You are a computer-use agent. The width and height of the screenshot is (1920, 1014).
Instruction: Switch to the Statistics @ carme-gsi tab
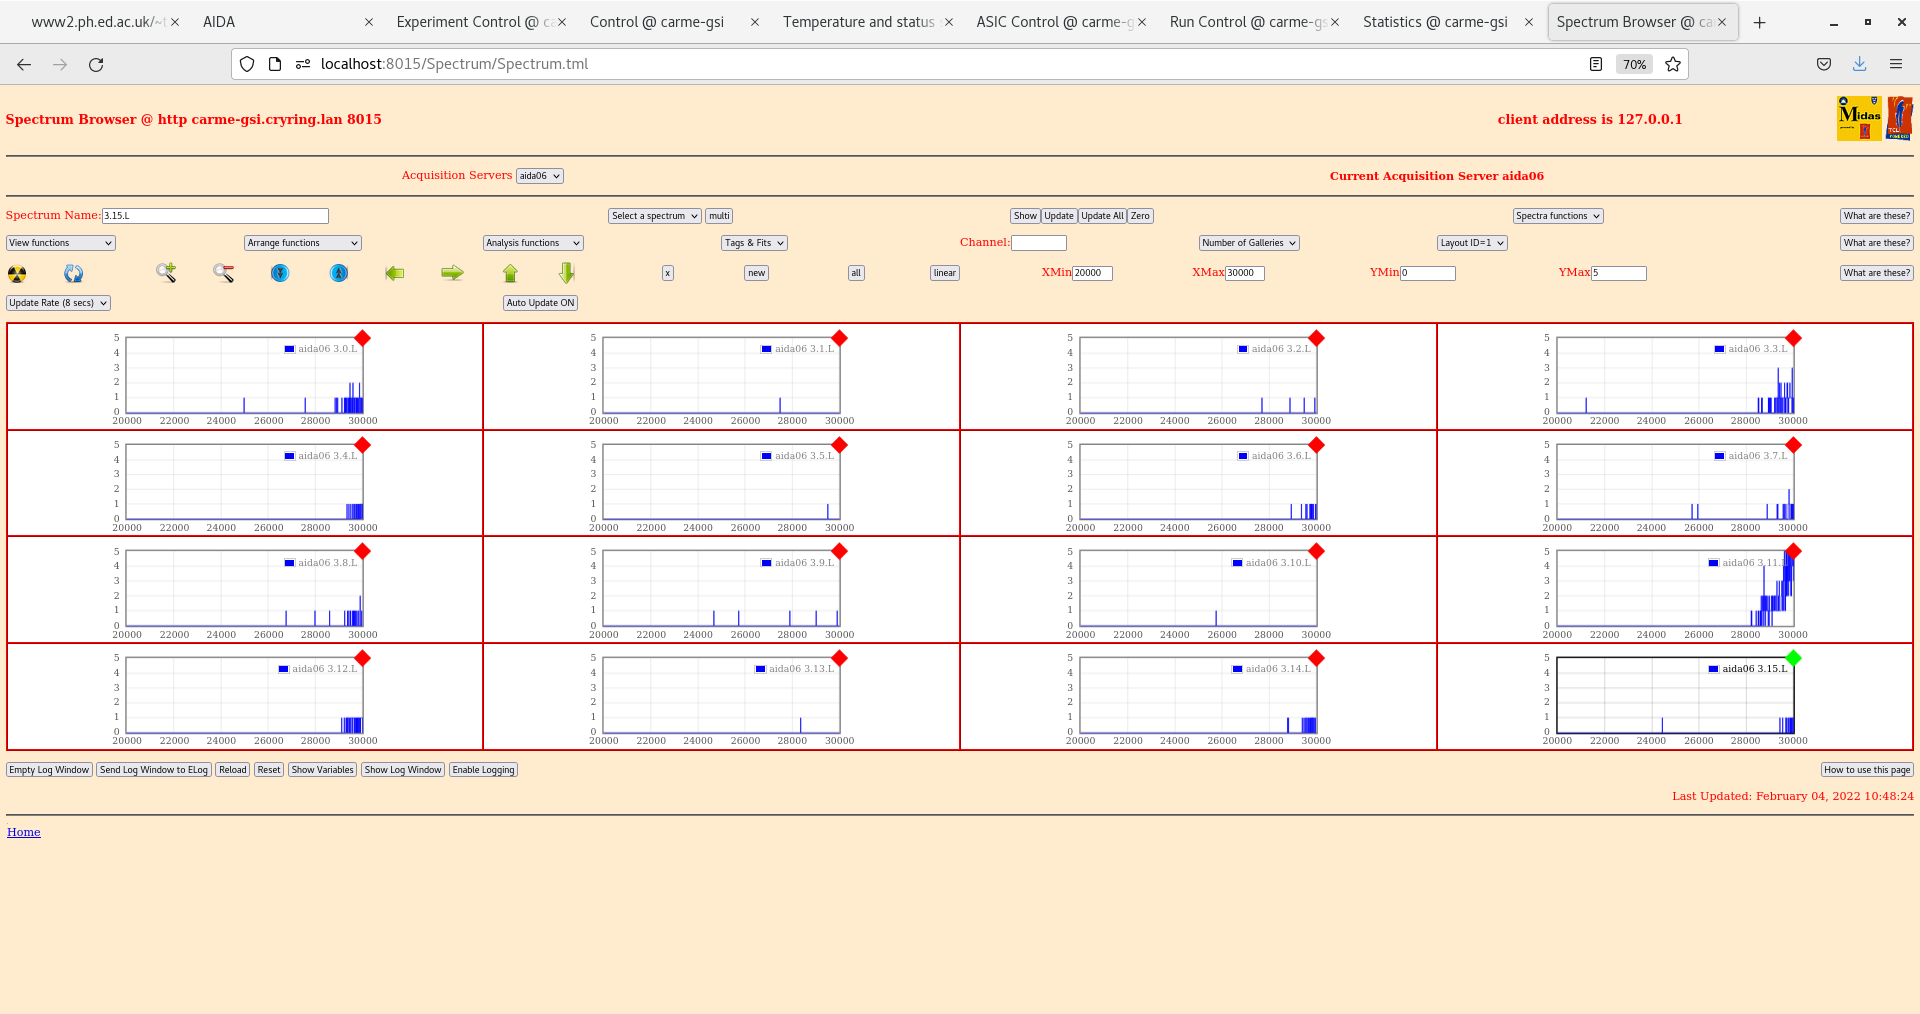(x=1435, y=21)
